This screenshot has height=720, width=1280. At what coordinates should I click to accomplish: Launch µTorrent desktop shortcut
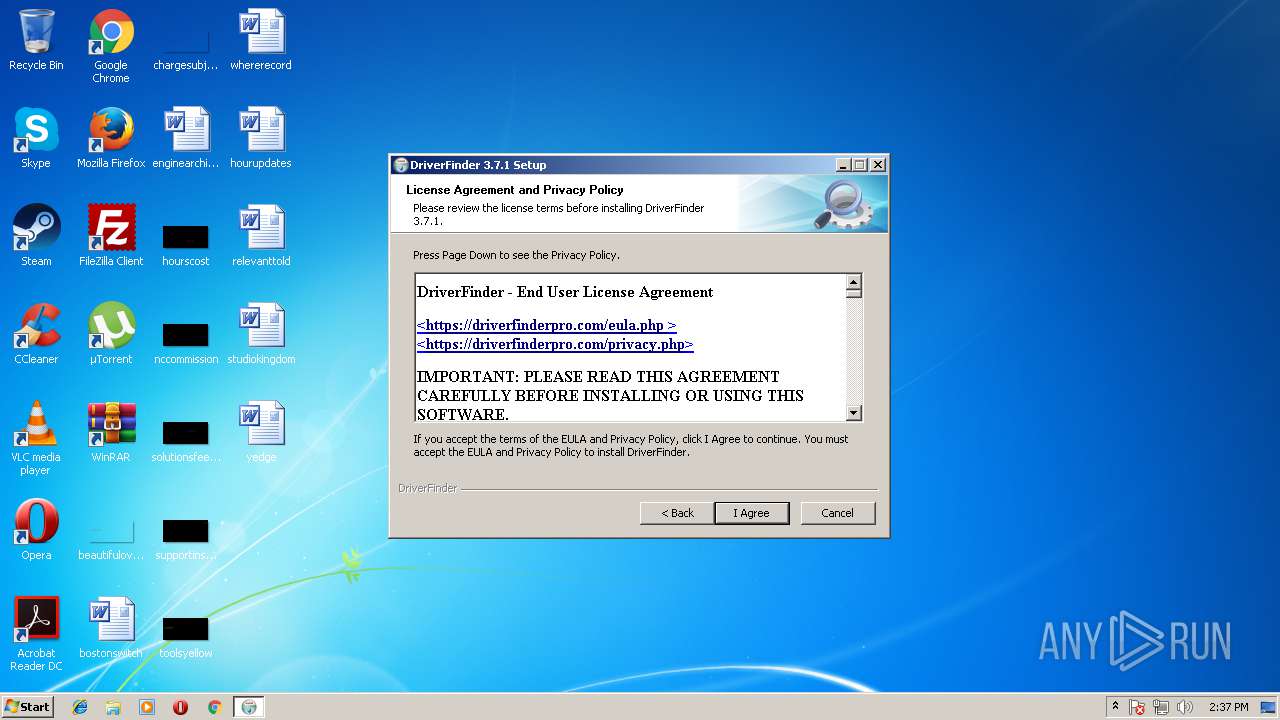tap(111, 334)
